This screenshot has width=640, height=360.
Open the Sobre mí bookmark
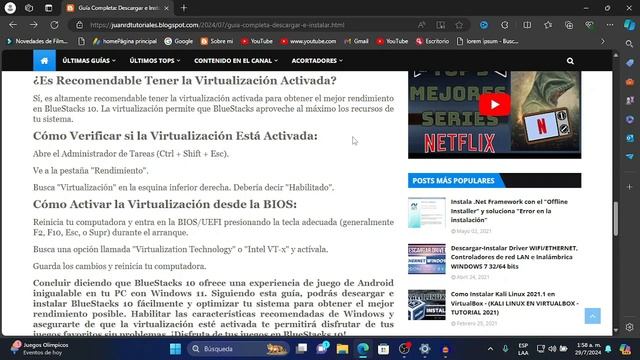217,41
